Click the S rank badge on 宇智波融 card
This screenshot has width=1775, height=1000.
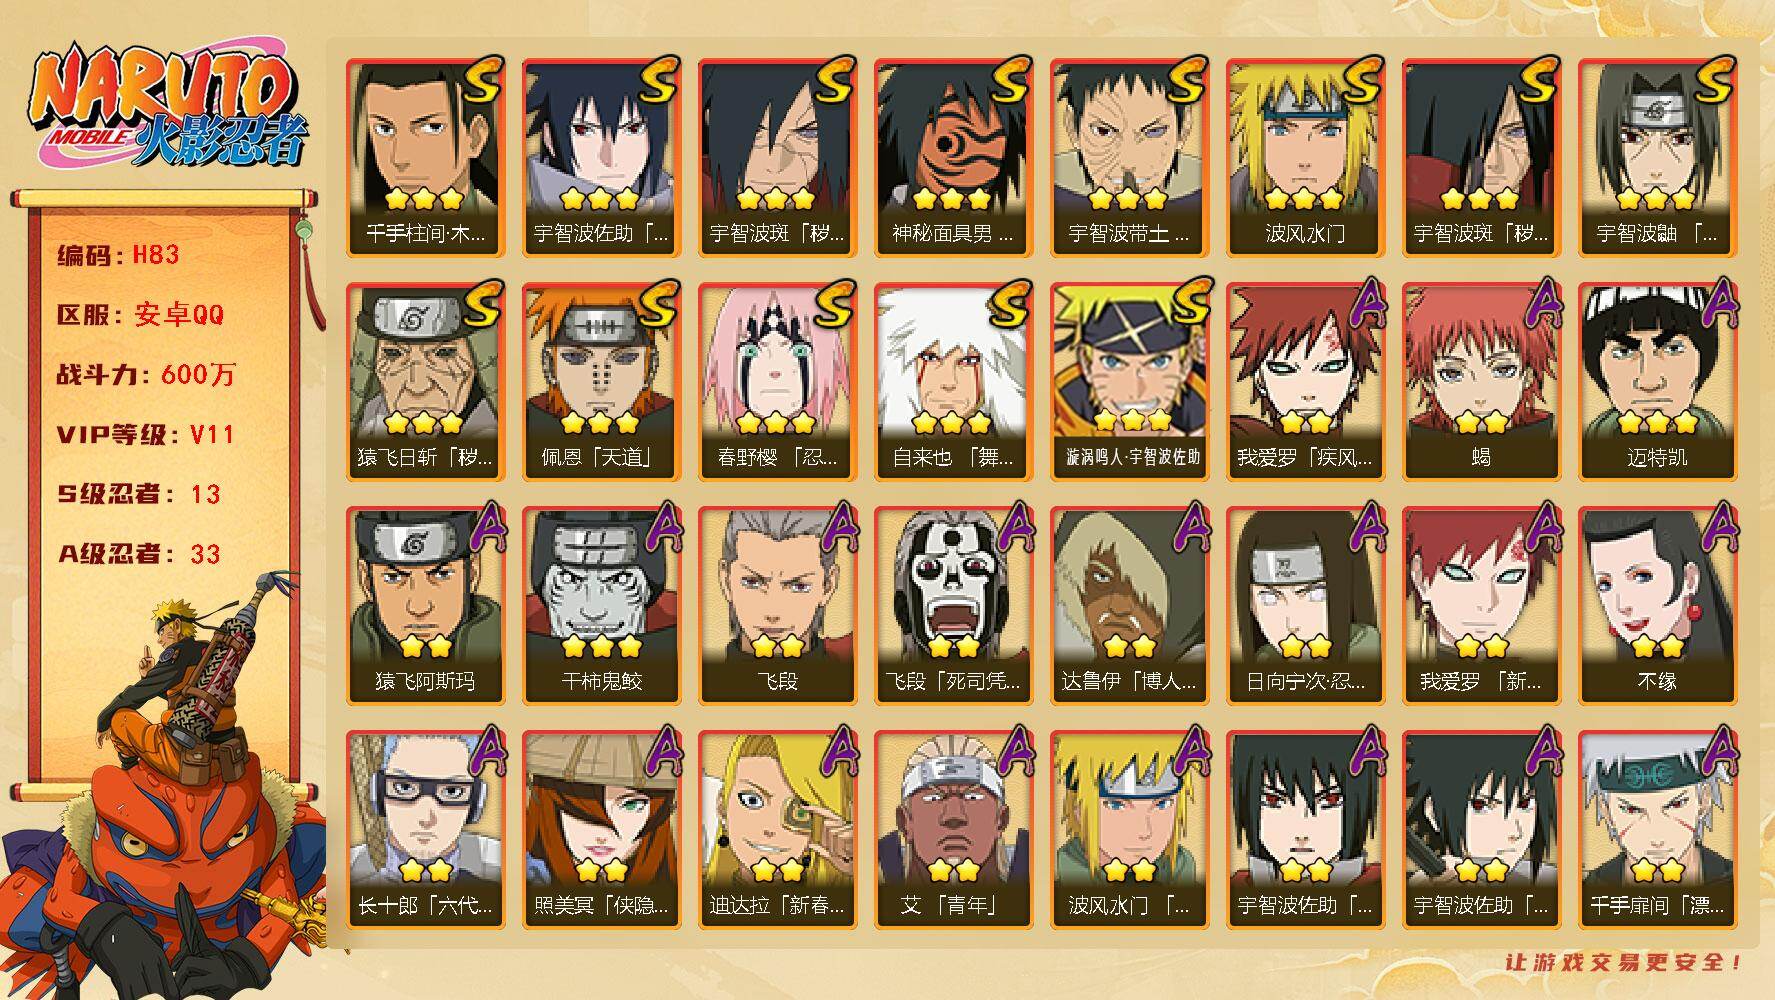[1711, 80]
